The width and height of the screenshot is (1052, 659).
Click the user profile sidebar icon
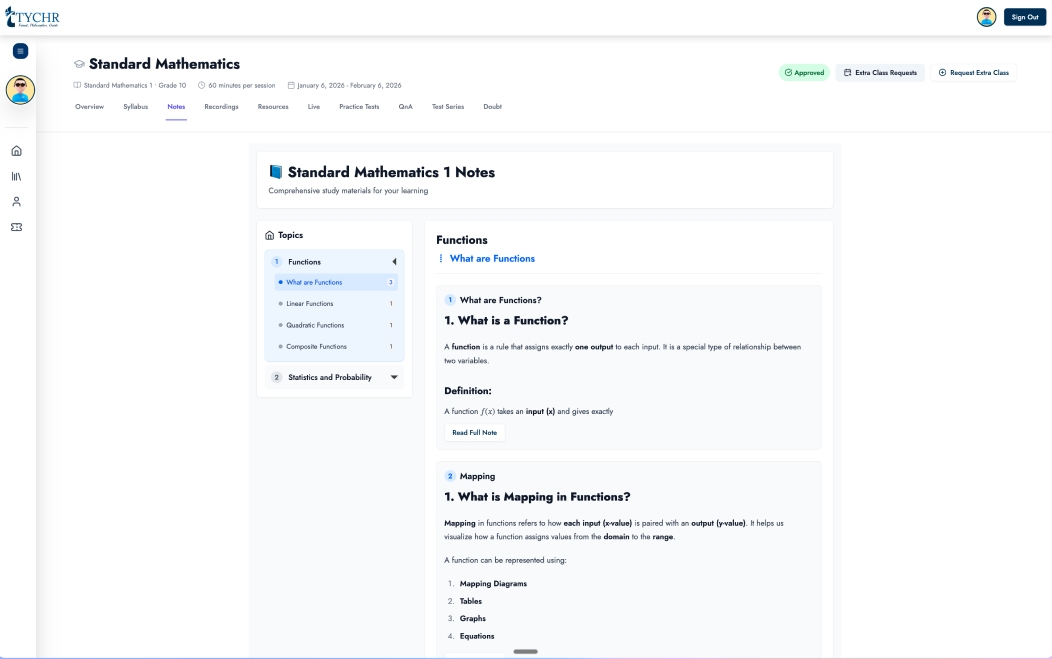coord(16,201)
